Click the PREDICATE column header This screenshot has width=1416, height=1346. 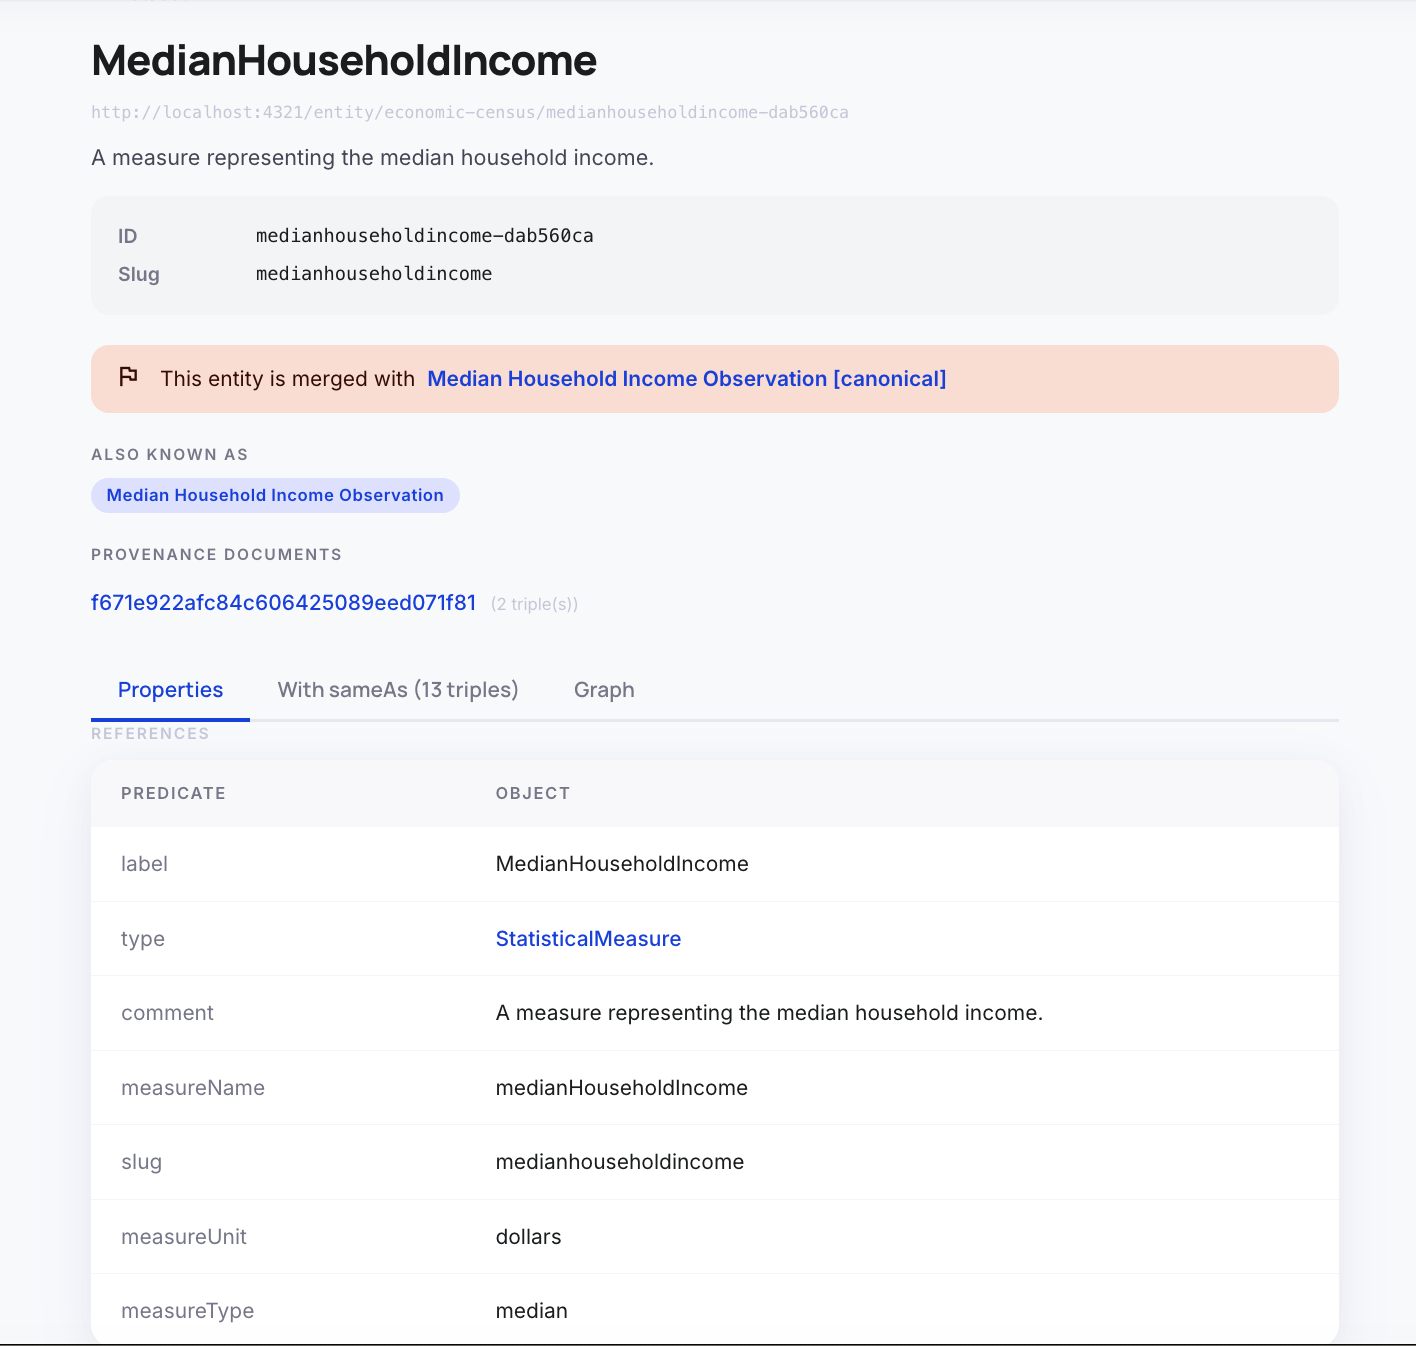[173, 793]
